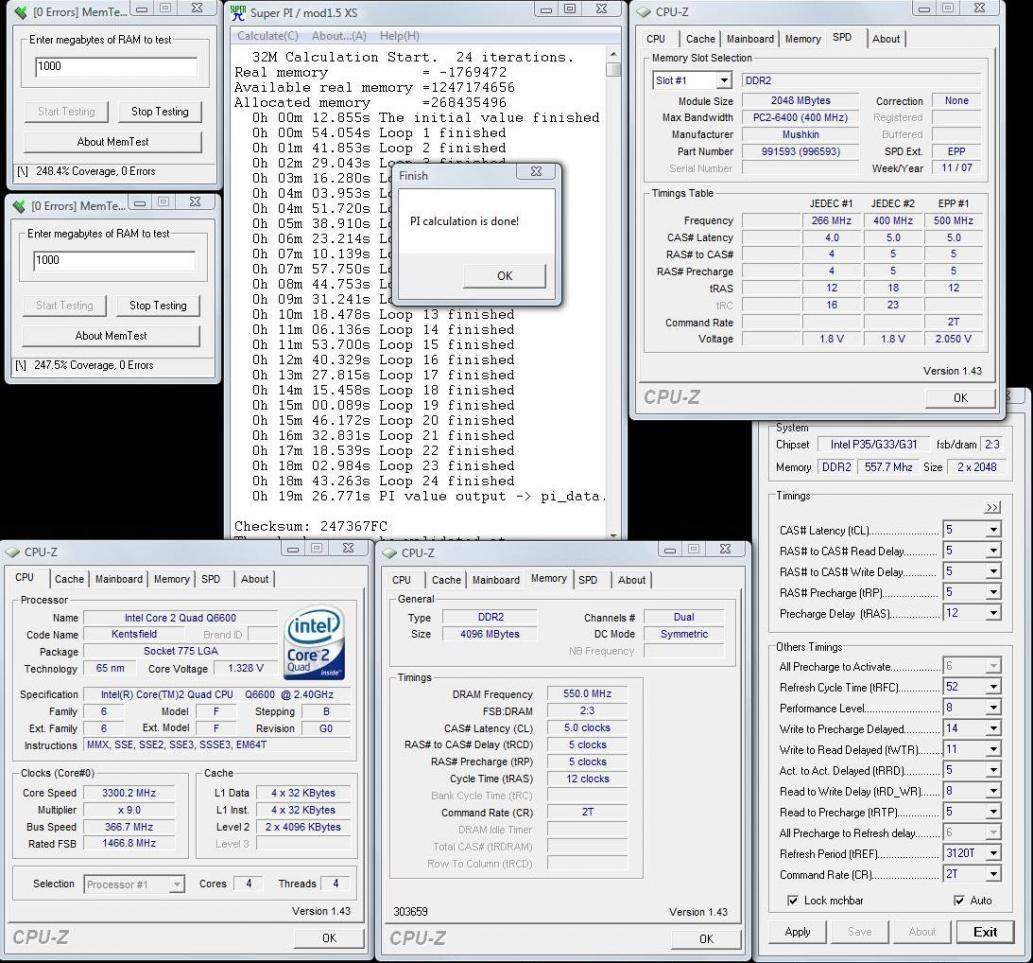
Task: Open the Command Rate (CR) dropdown in the timings tool
Action: point(993,875)
